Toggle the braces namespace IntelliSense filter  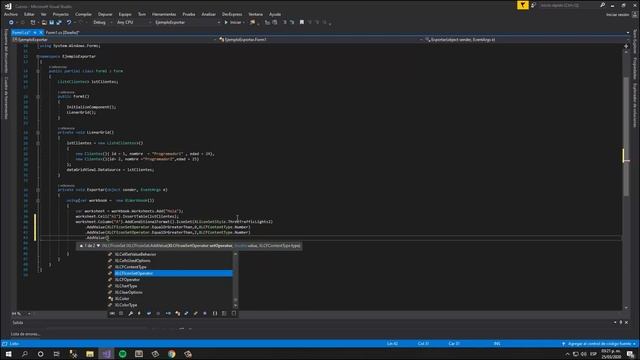coord(215,313)
